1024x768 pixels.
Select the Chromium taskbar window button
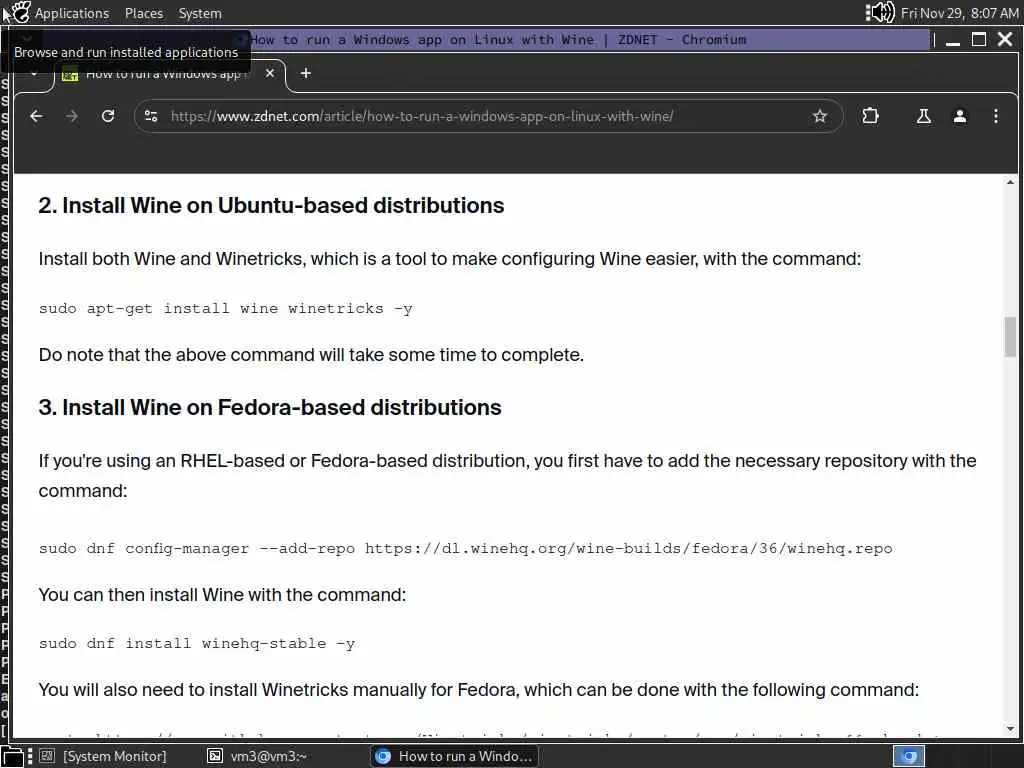[455, 756]
